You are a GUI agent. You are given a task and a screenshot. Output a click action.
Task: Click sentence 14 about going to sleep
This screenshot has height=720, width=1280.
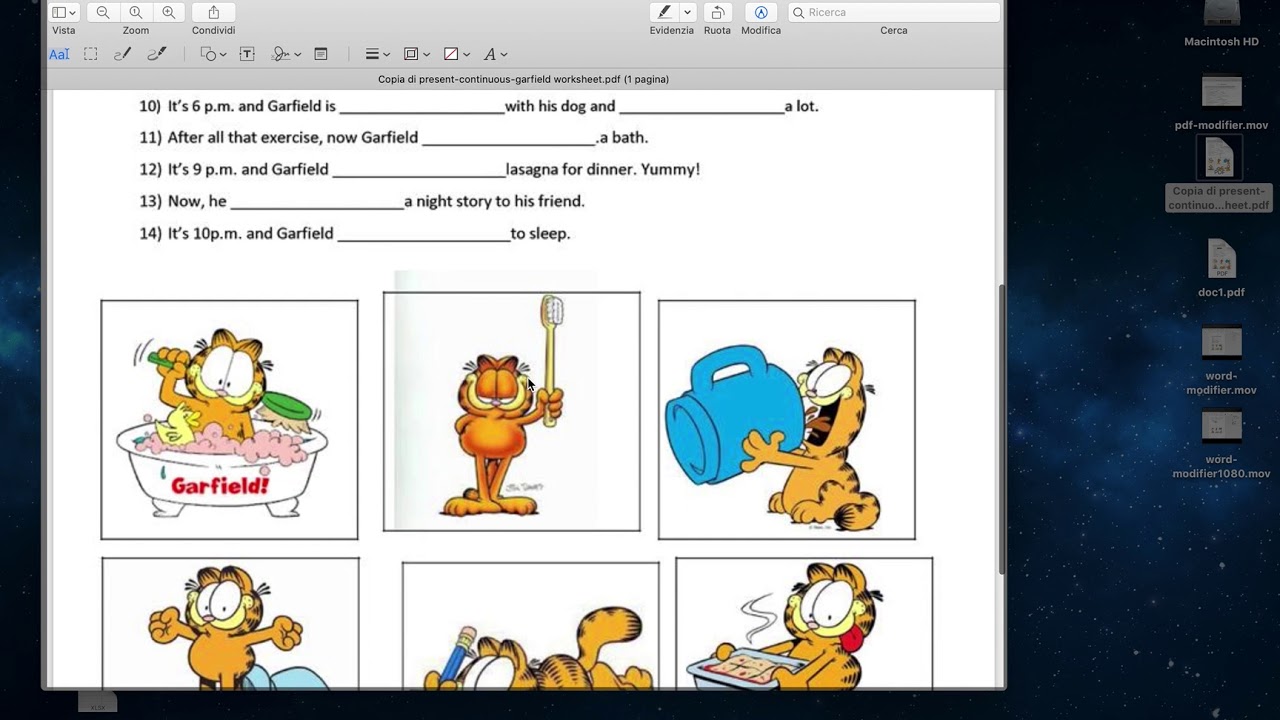pyautogui.click(x=355, y=234)
